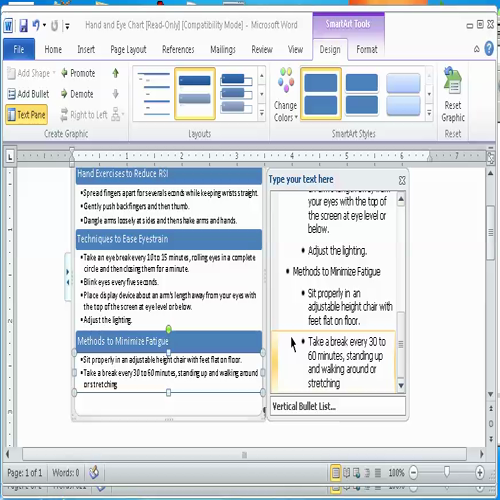Viewport: 500px width, 500px height.
Task: Click Methods to Minimize Fatigue in text pane
Action: coord(336,272)
